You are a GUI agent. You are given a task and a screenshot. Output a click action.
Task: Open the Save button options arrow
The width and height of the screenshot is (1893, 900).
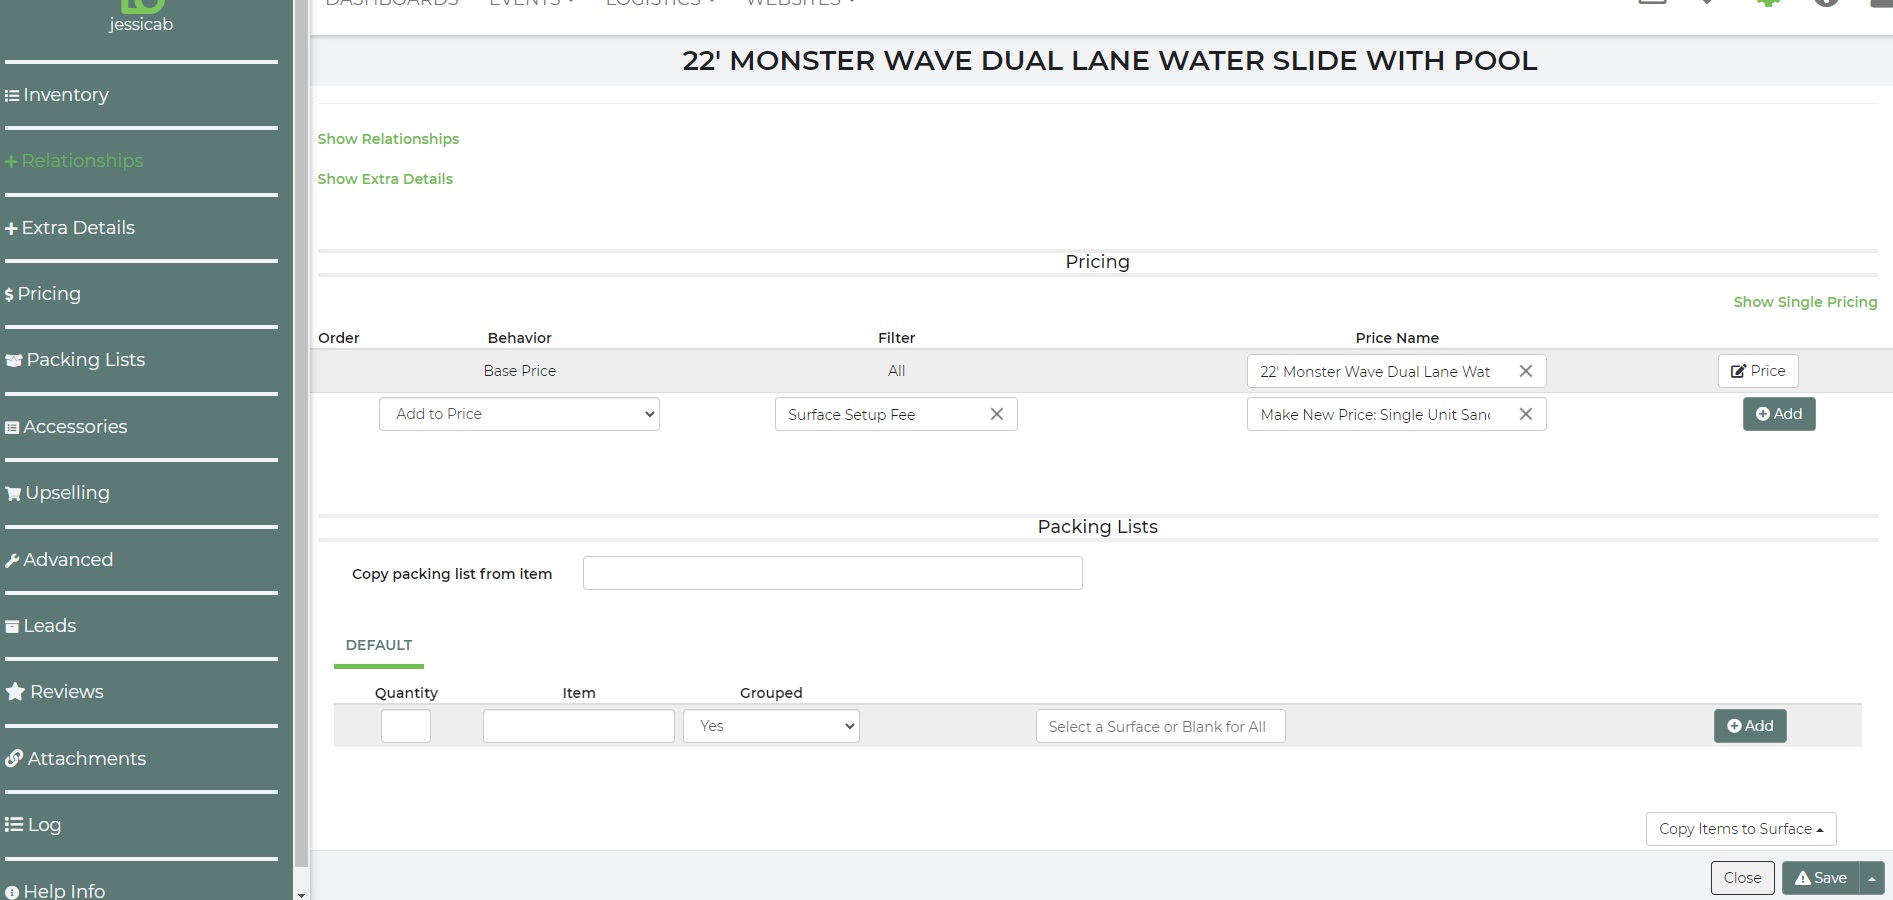coord(1871,878)
